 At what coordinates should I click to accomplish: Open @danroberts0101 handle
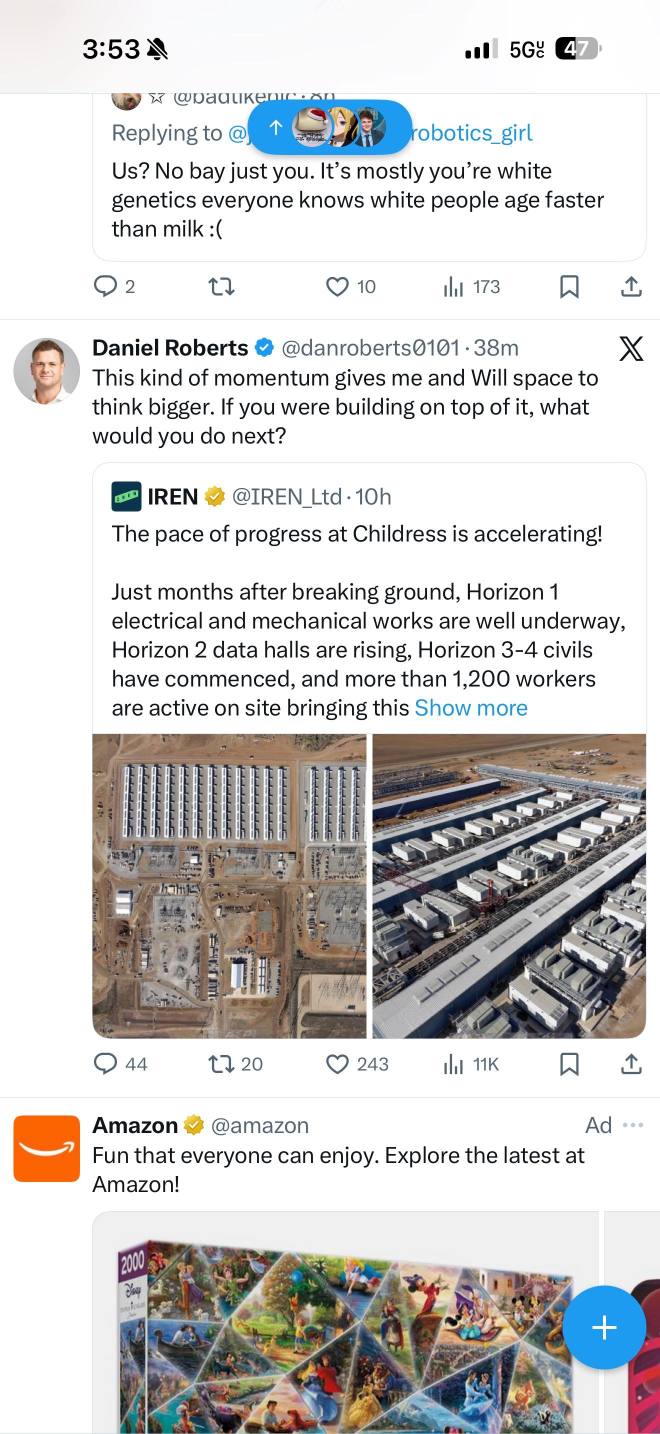[371, 348]
